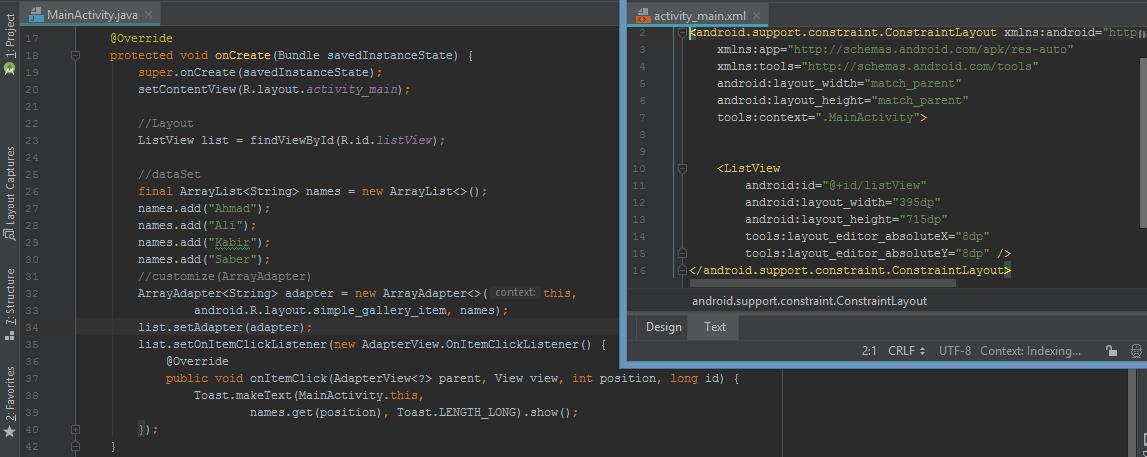Click the Hector inspector icon in status bar
The height and width of the screenshot is (457, 1147).
click(1137, 351)
